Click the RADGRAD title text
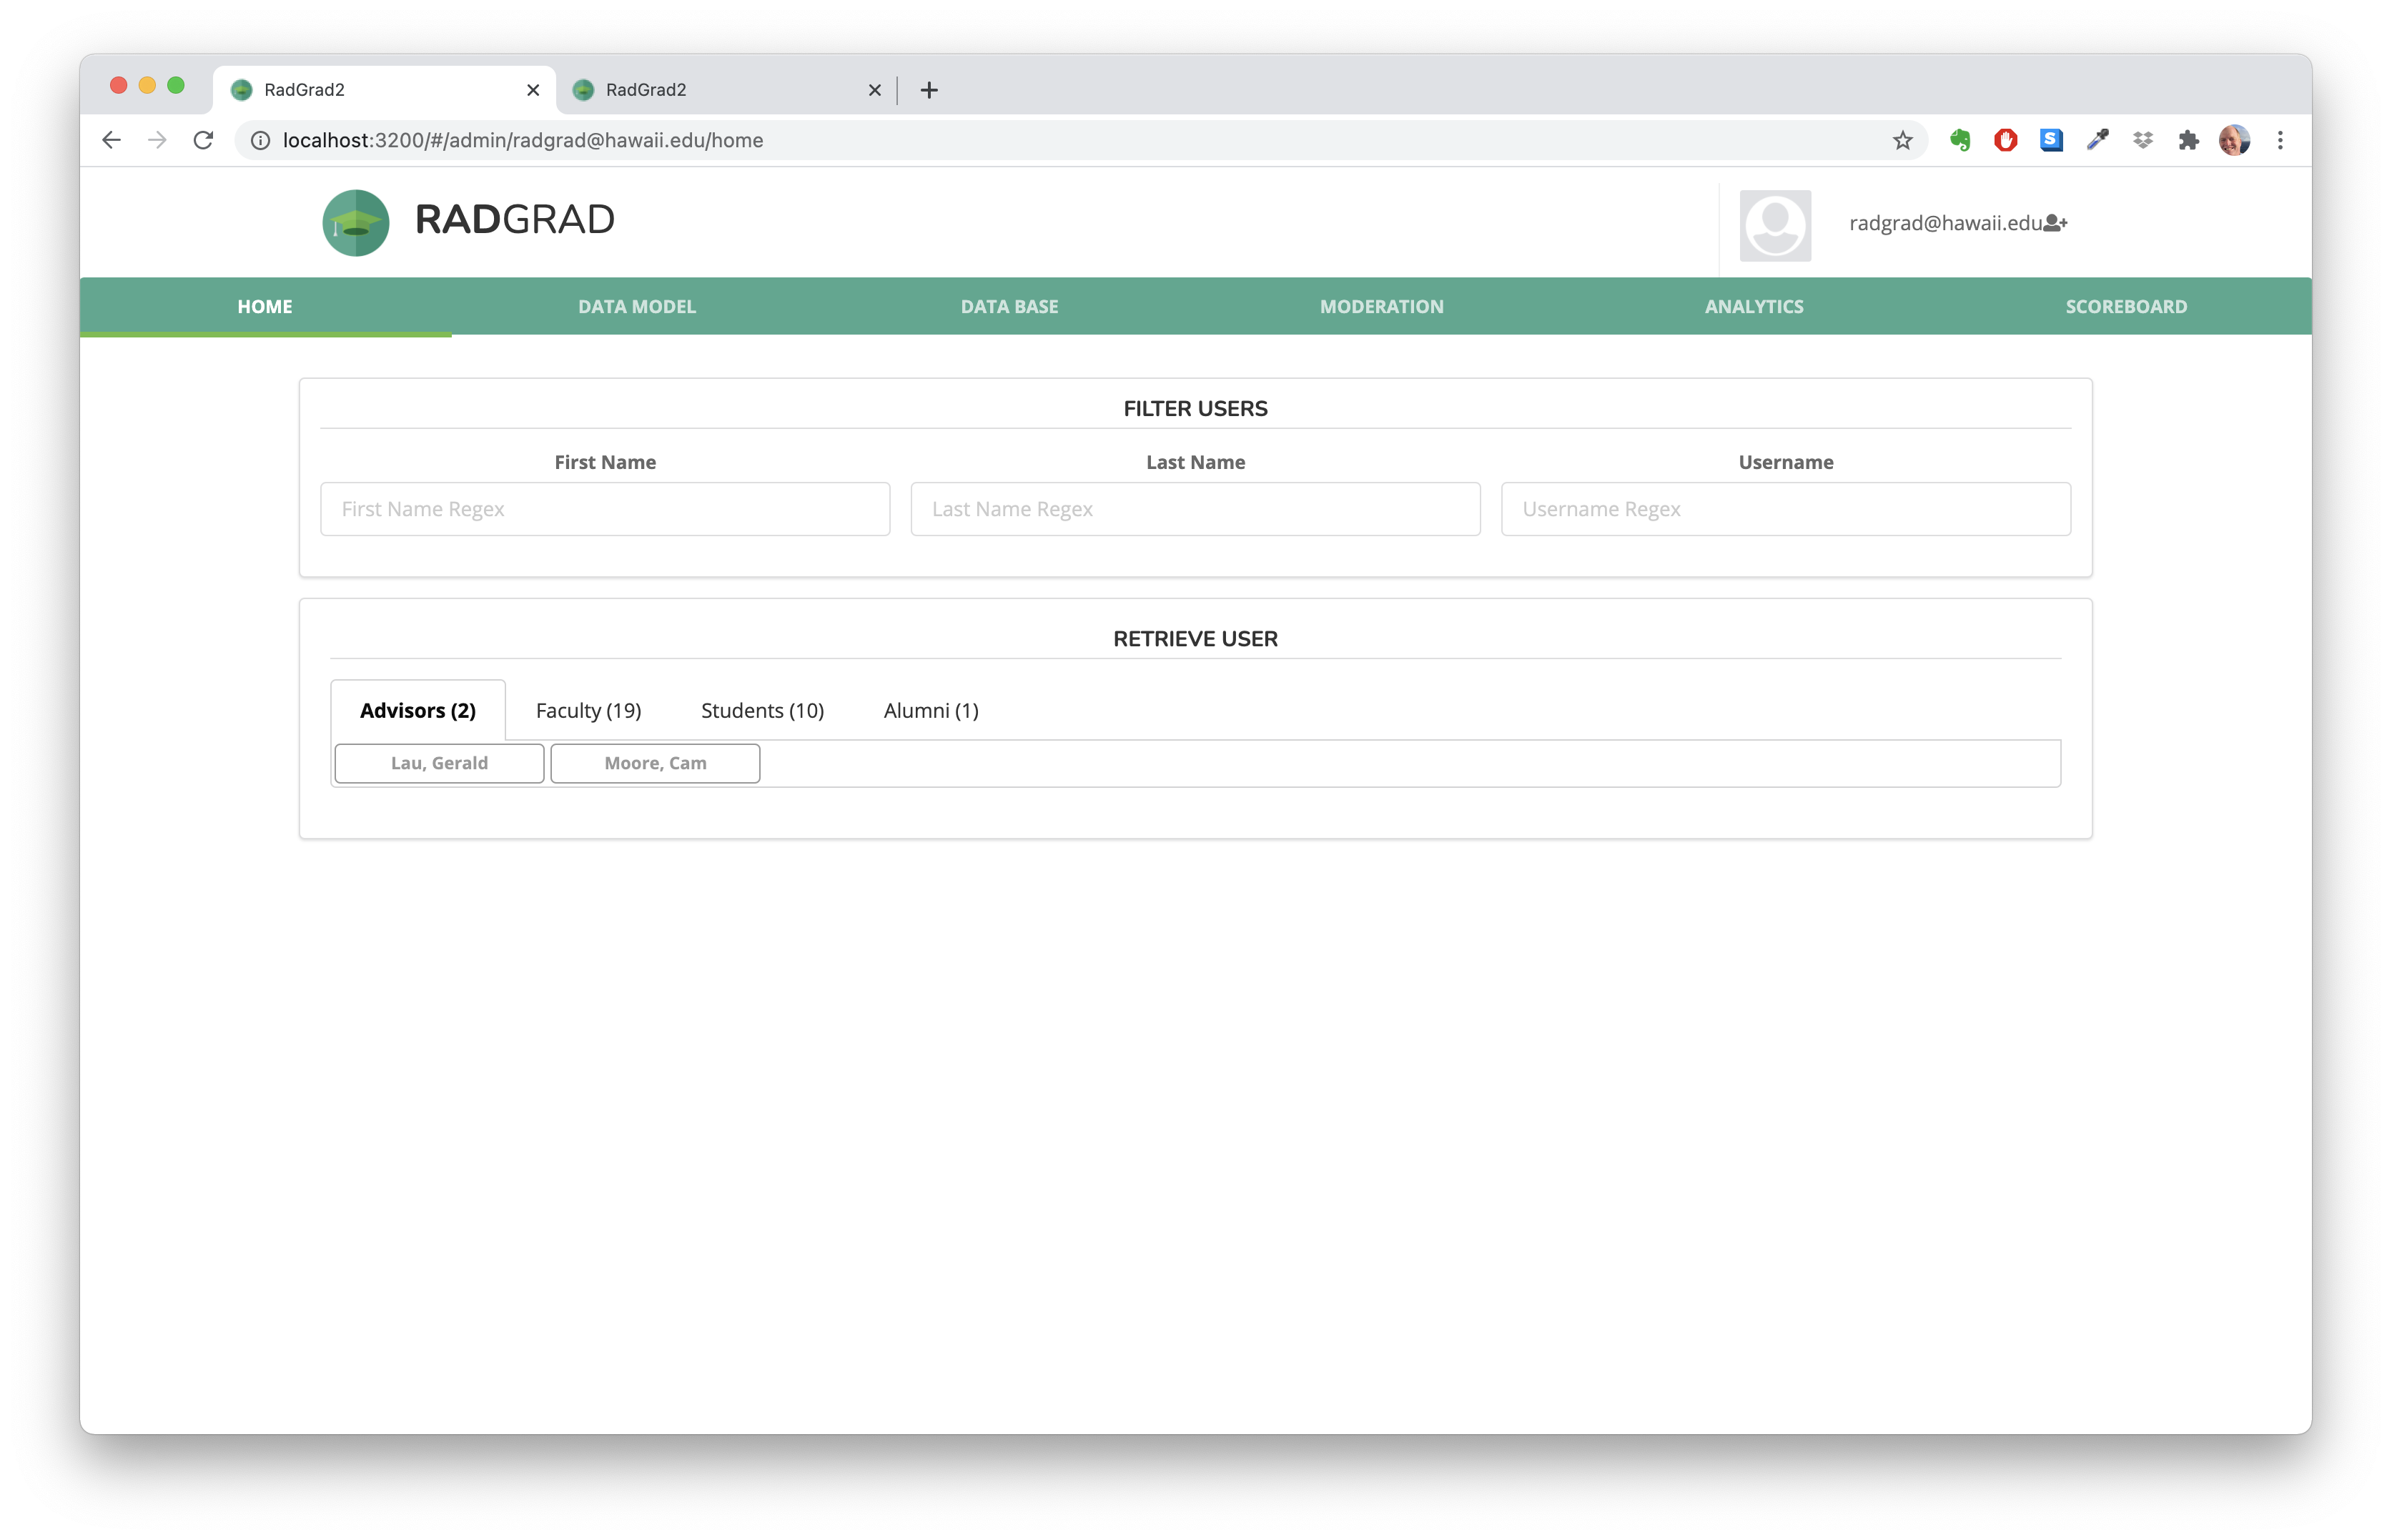 click(514, 219)
